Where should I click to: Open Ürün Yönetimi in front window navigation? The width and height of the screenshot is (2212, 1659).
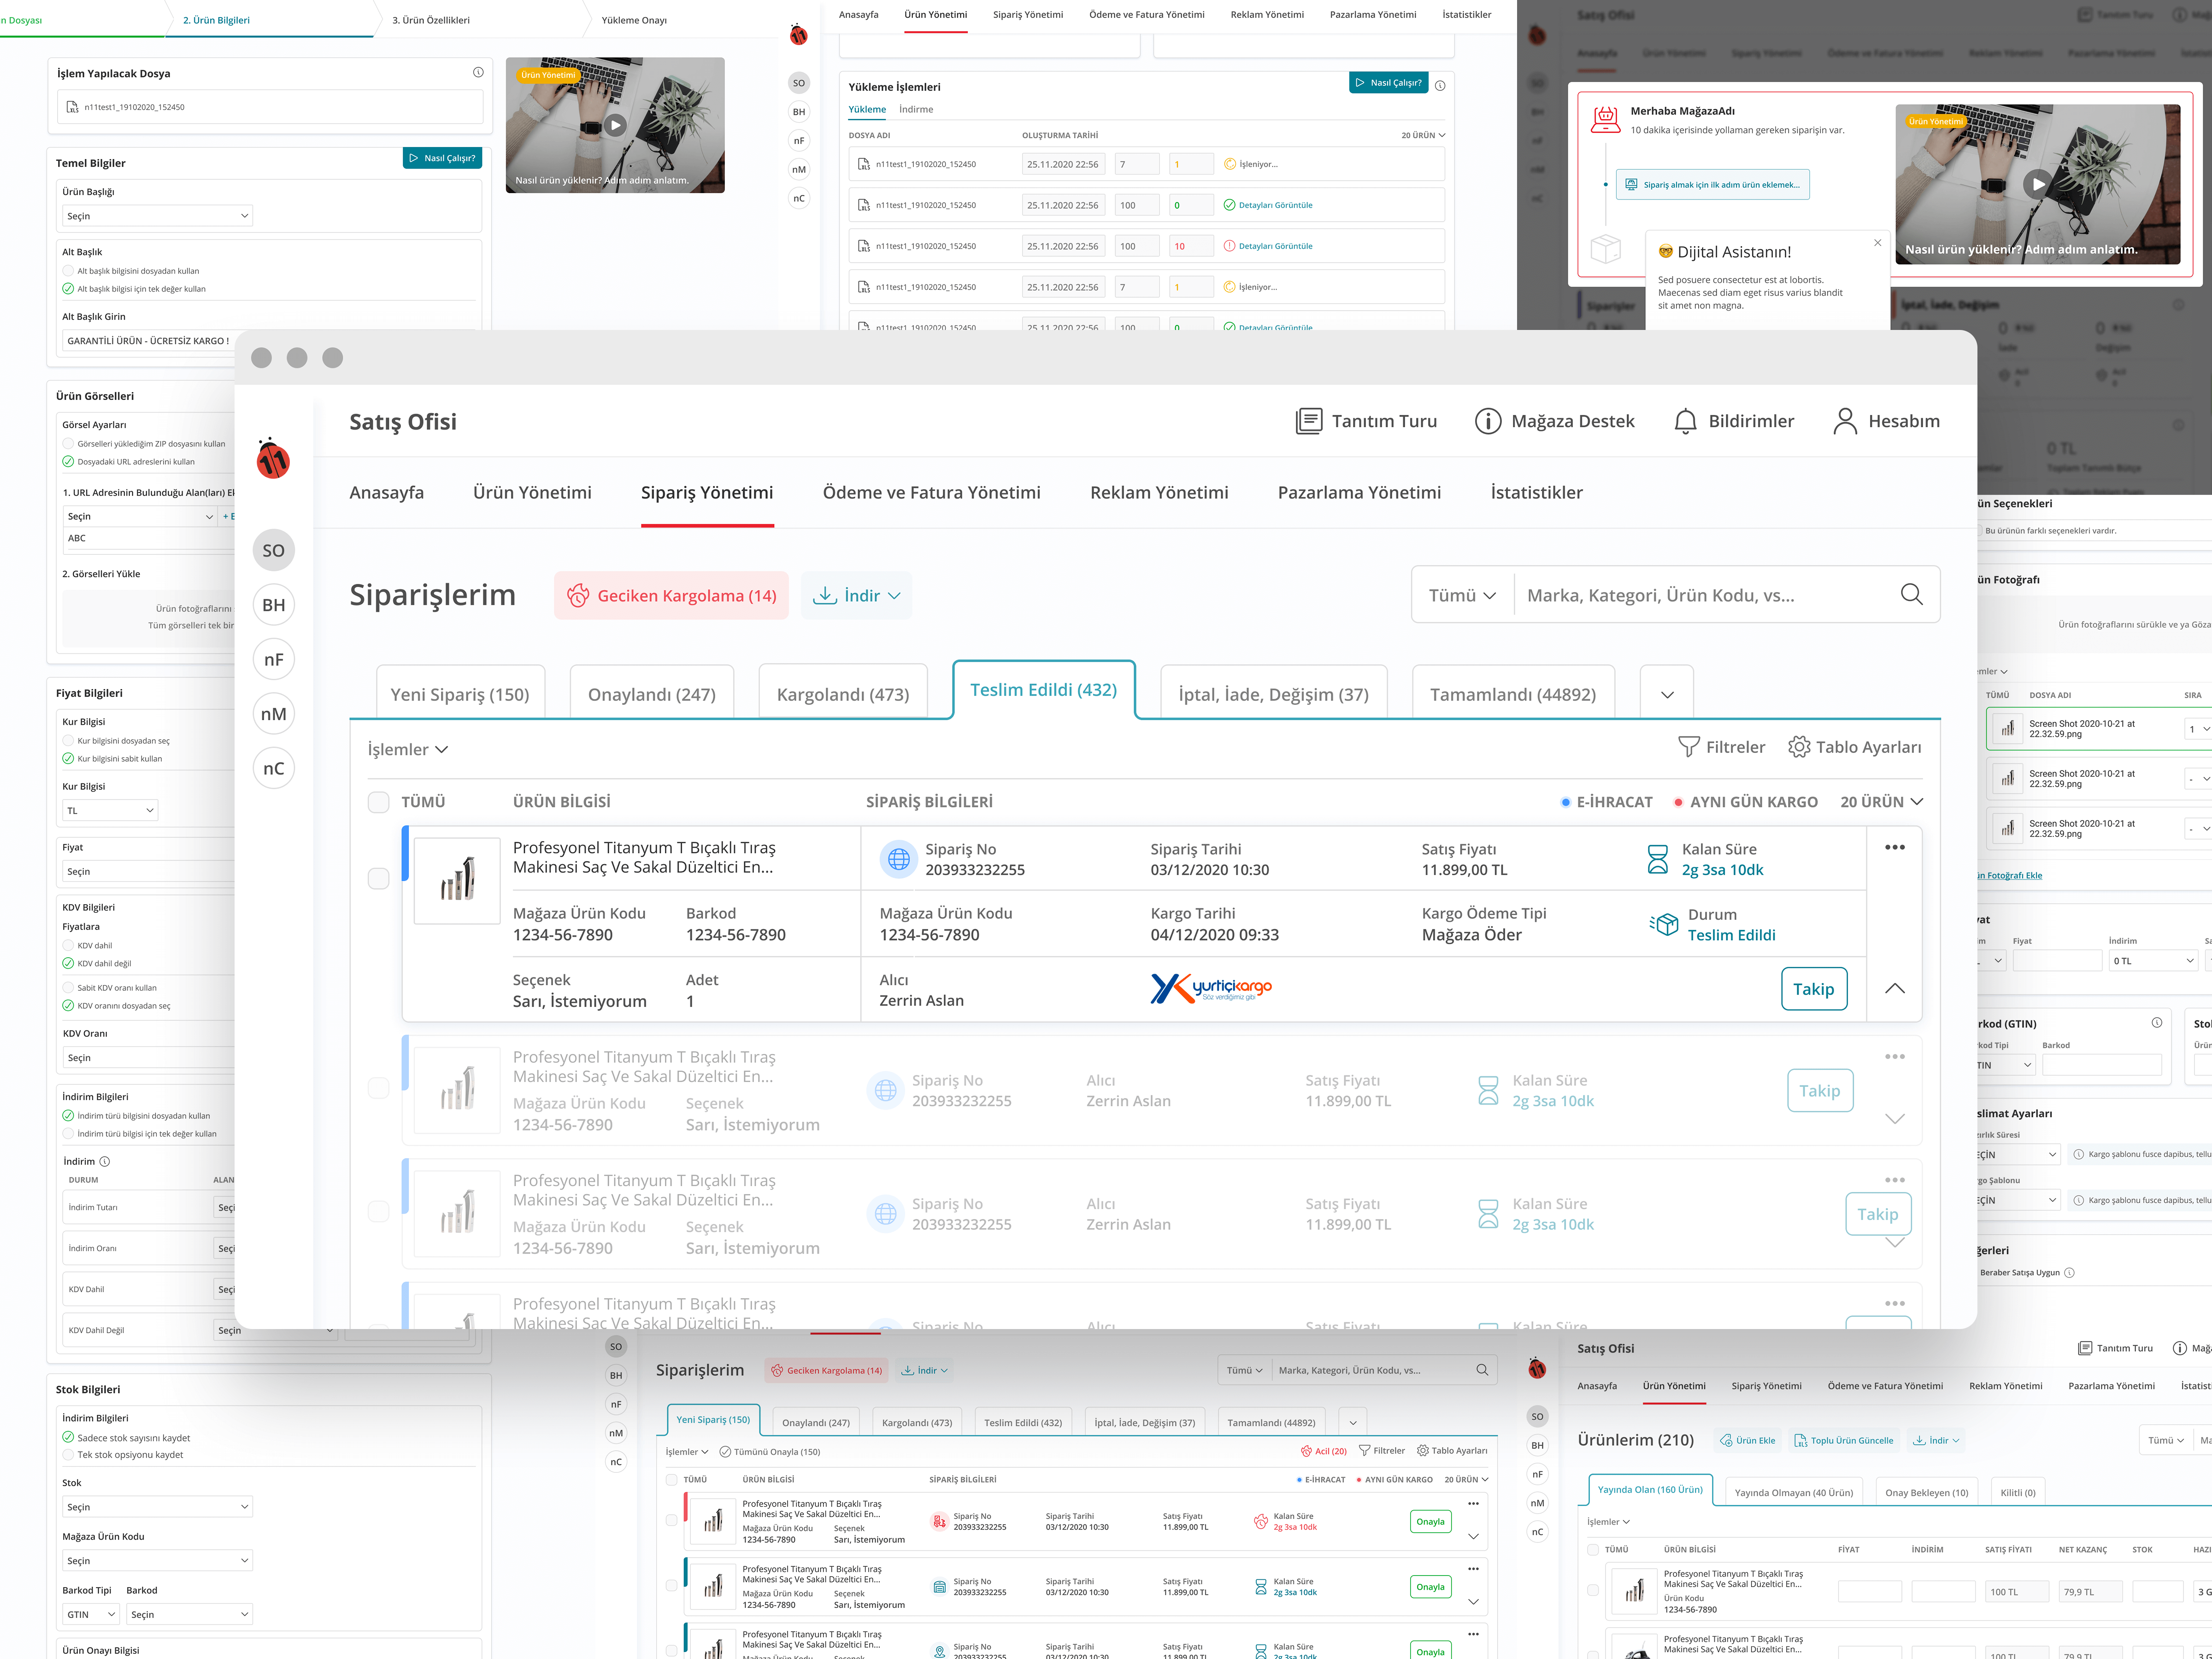532,492
